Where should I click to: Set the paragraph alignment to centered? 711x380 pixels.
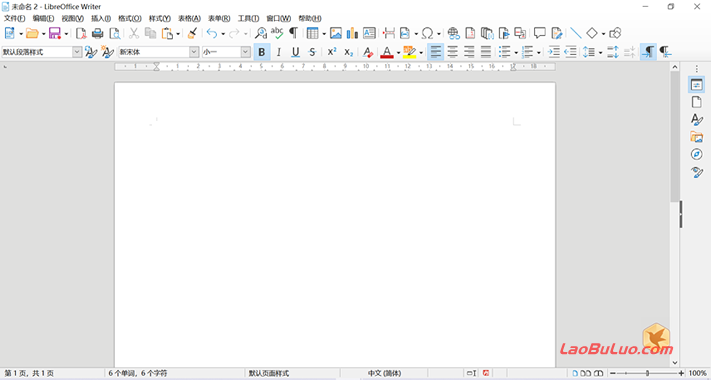tap(453, 52)
